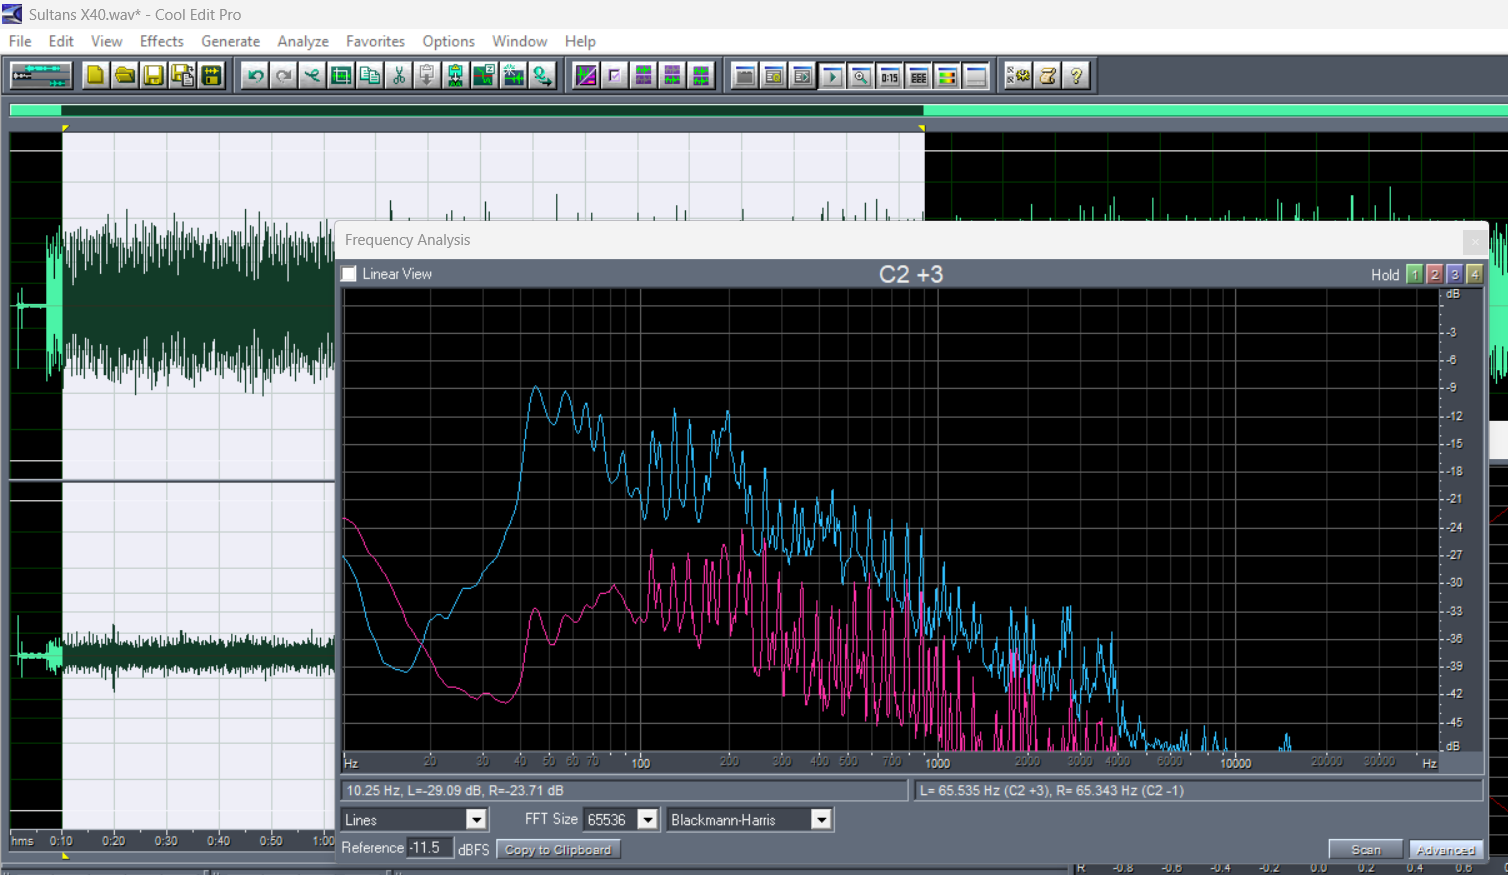Toggle Hold button 1 (green)
This screenshot has width=1508, height=875.
1414,274
